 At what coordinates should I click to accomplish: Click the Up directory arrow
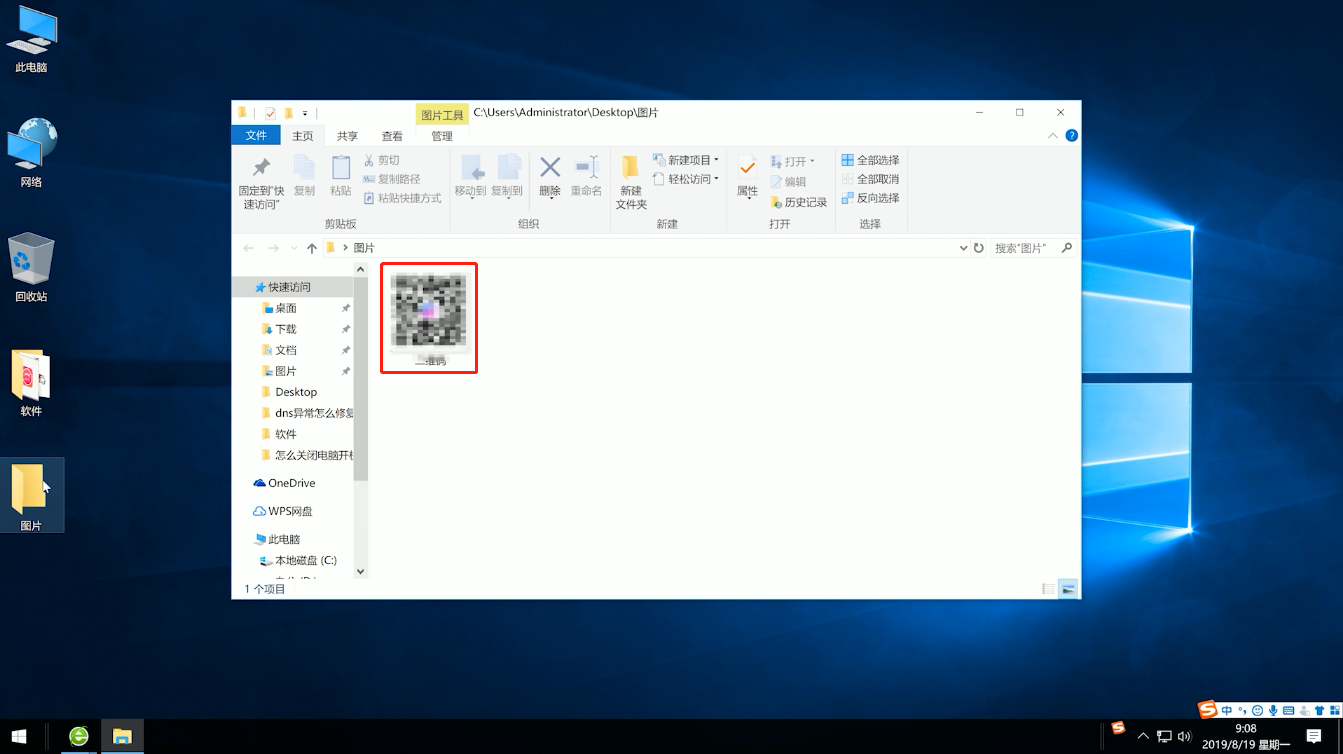click(x=312, y=248)
